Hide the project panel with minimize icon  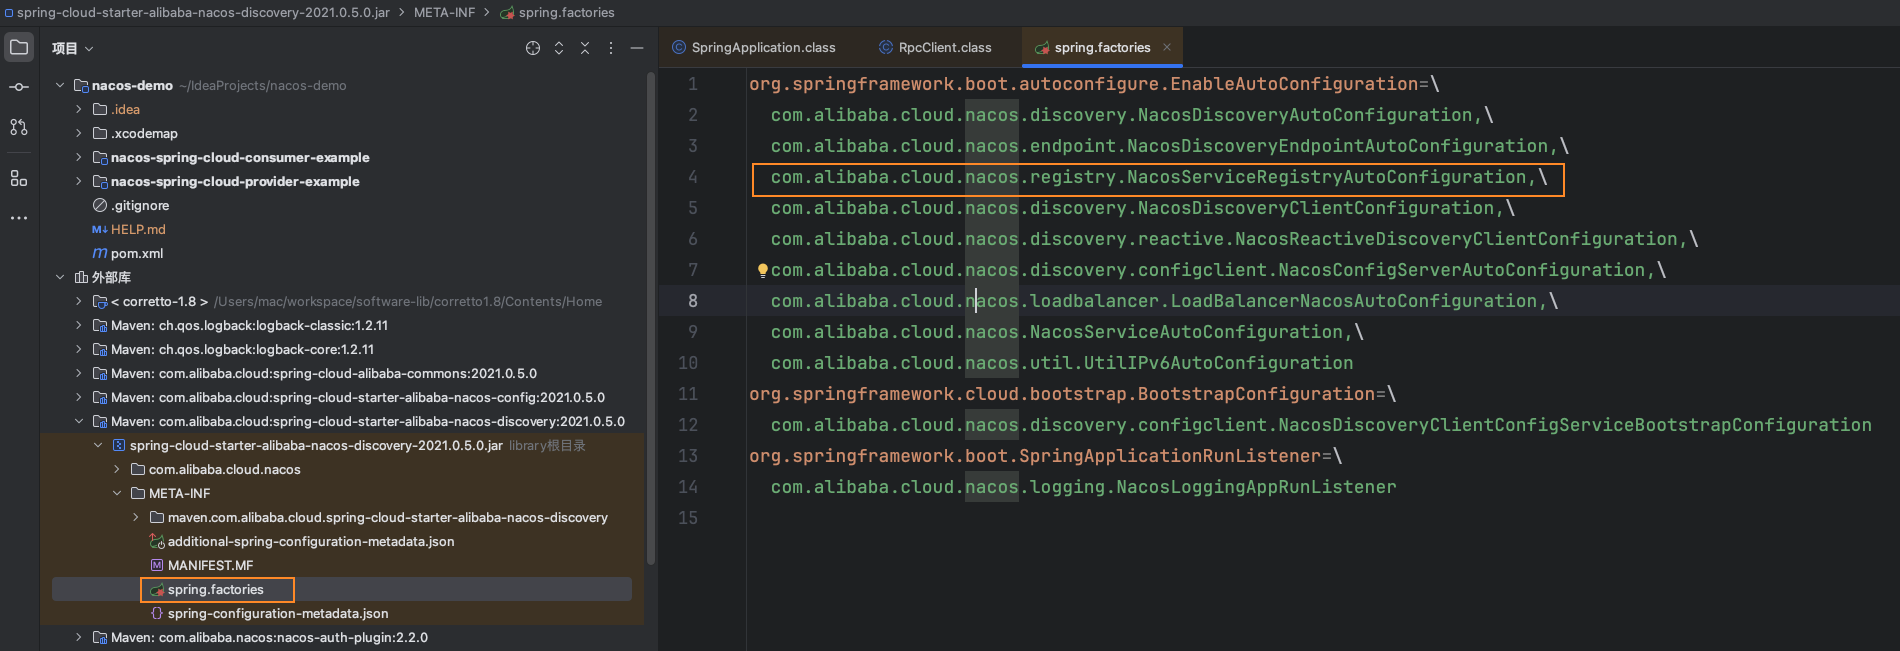[x=637, y=48]
